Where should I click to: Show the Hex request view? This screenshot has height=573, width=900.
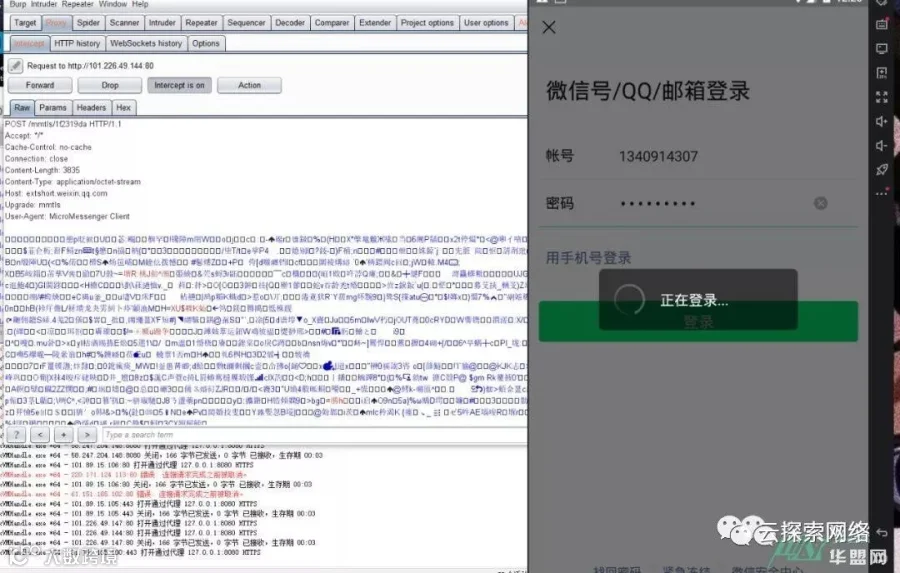(123, 108)
